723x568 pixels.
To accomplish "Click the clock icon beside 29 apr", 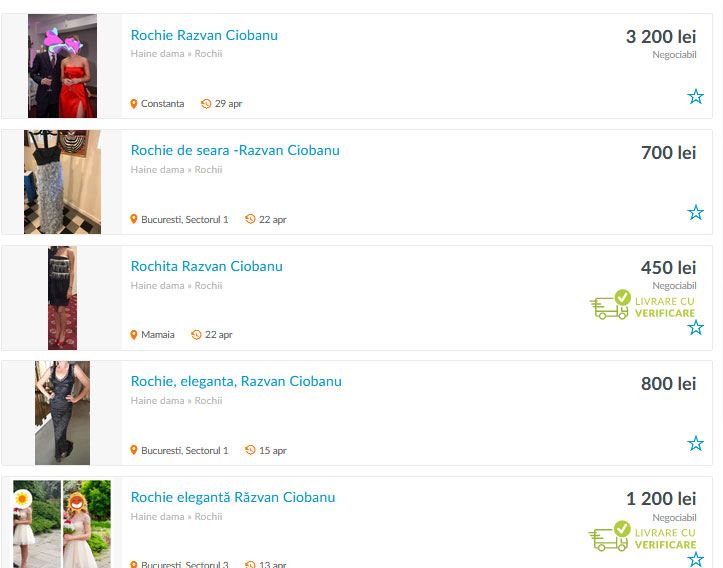I will tap(206, 104).
